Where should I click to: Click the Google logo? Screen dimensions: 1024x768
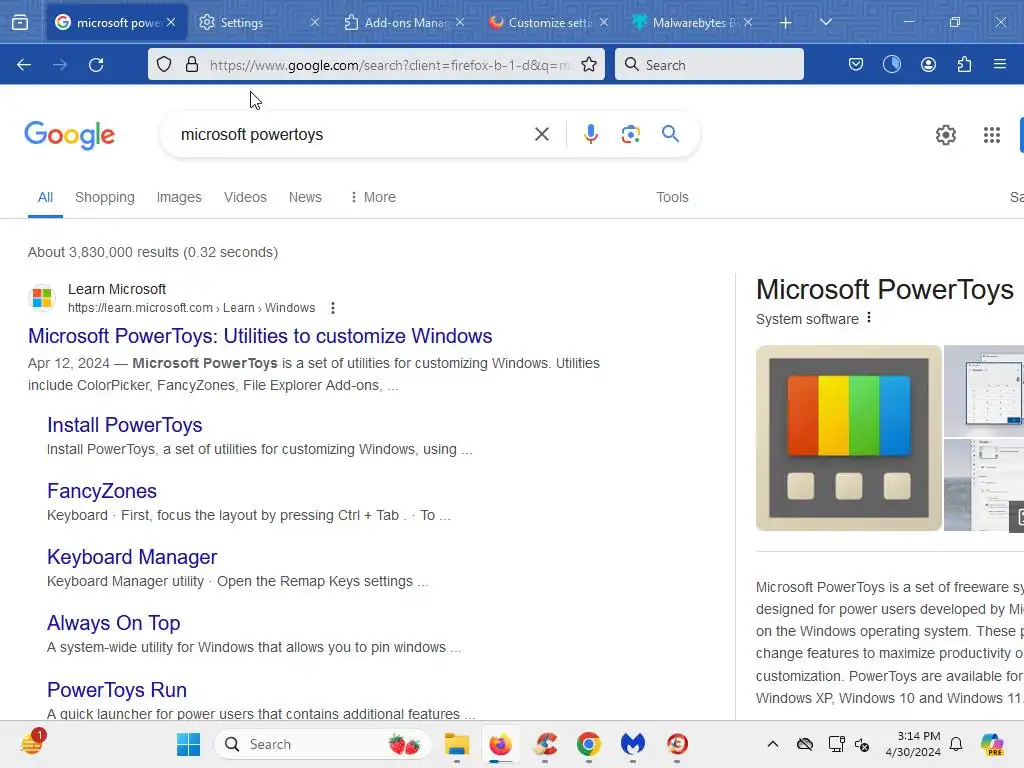[69, 135]
